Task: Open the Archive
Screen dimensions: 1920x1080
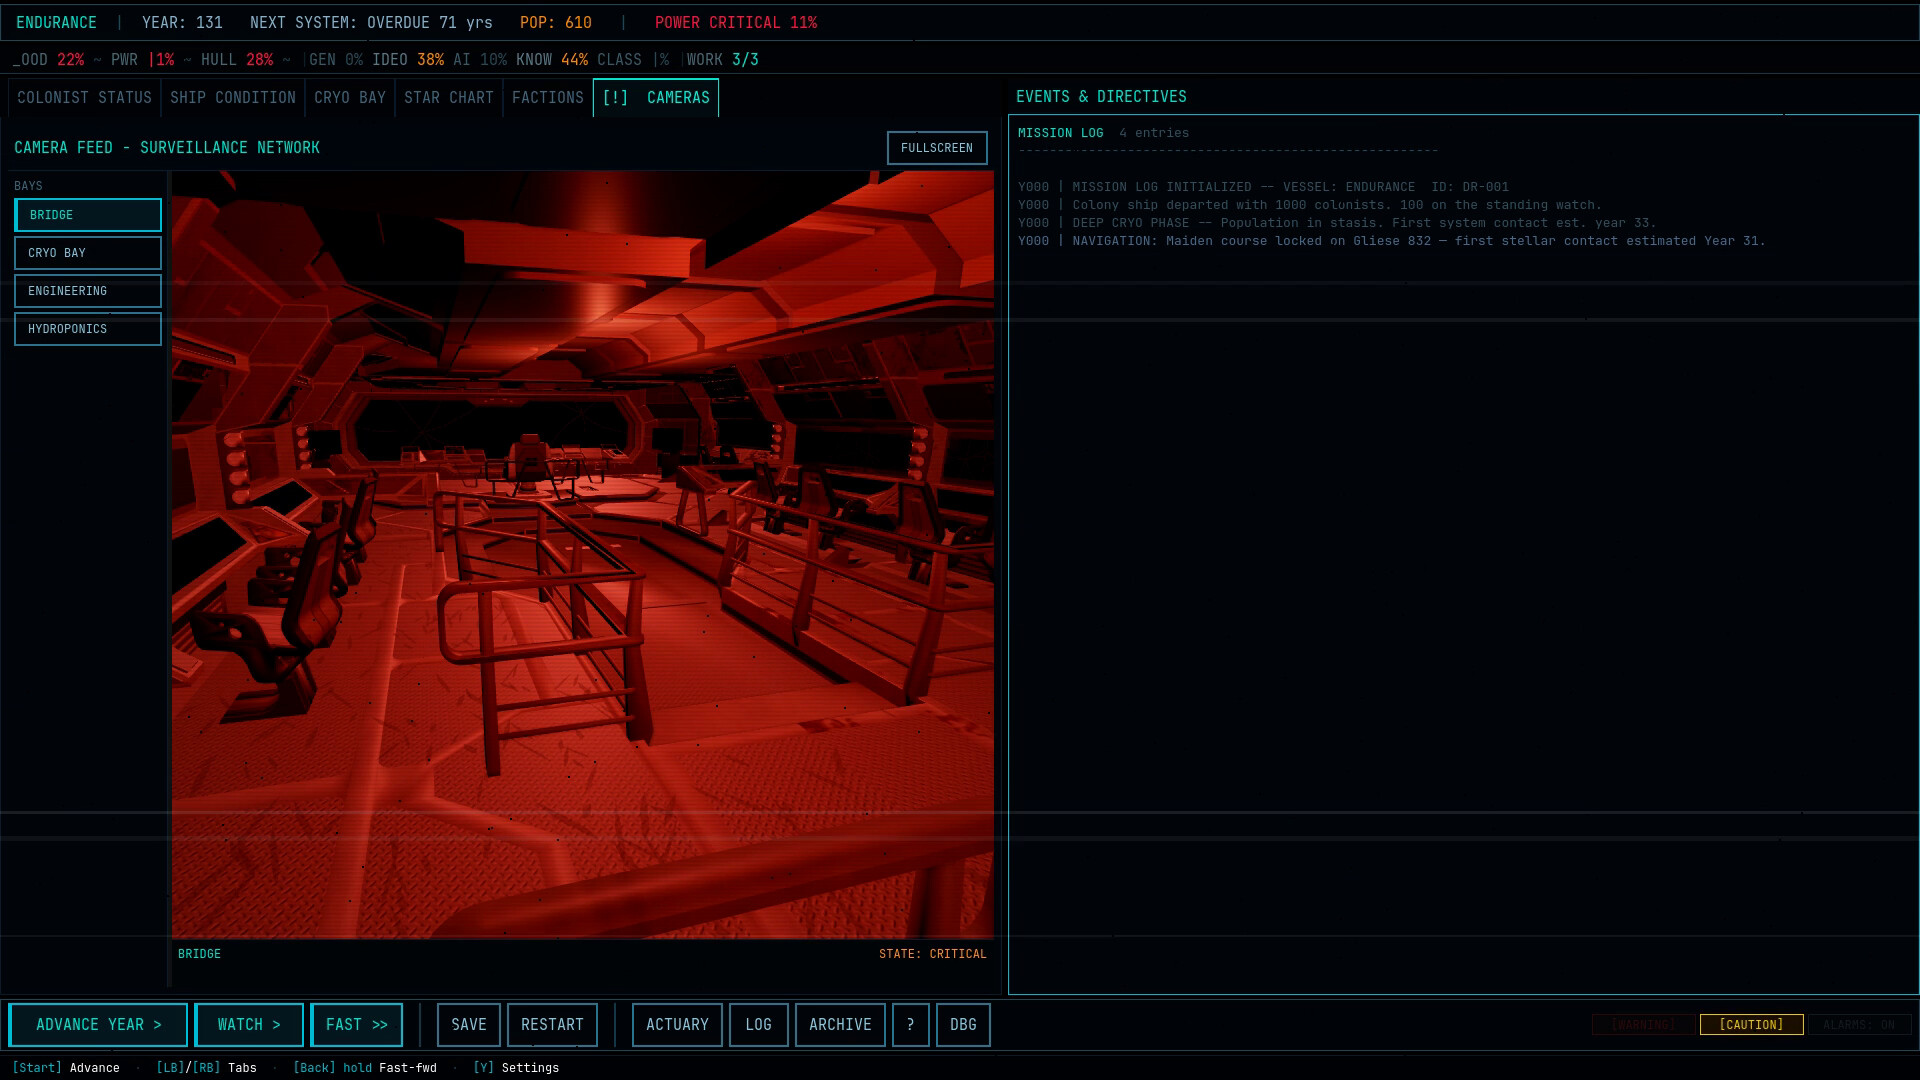Action: [840, 1025]
